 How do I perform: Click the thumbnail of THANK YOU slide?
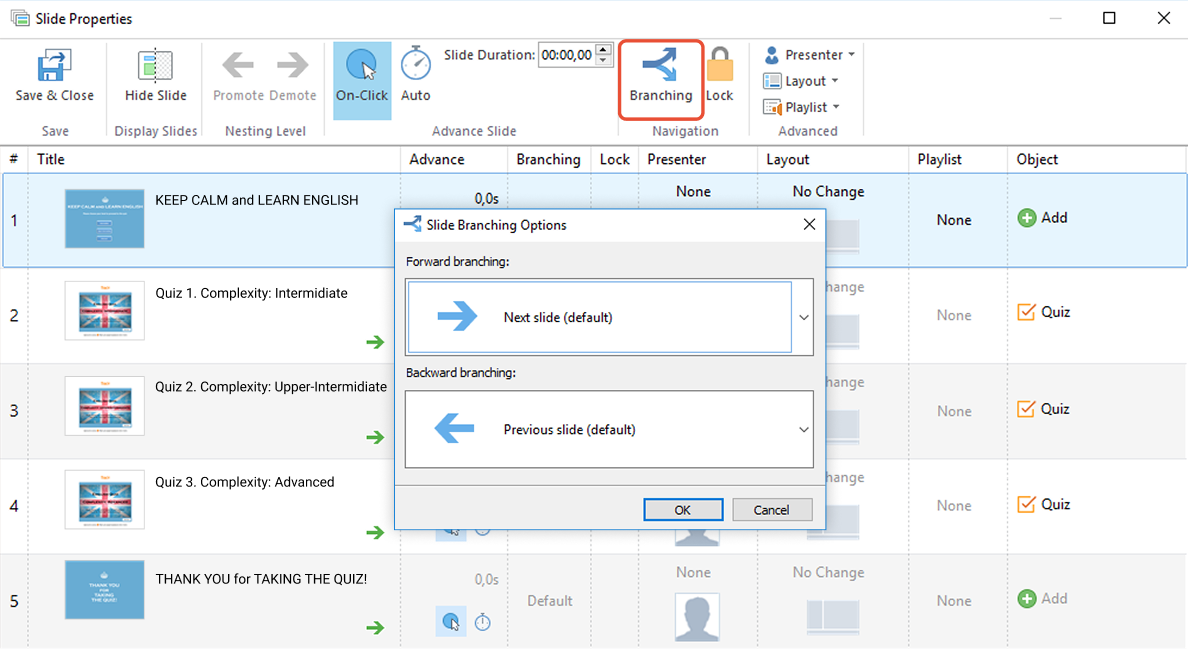coord(104,590)
